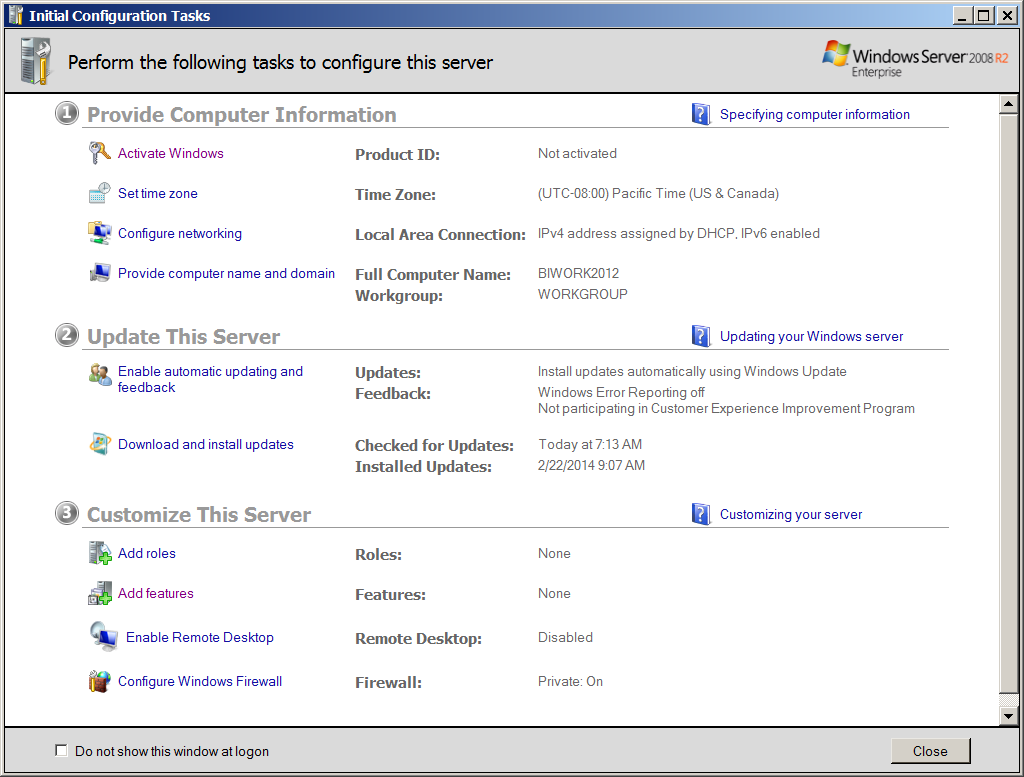Click the Add roles server icon
Image resolution: width=1024 pixels, height=777 pixels.
click(99, 553)
